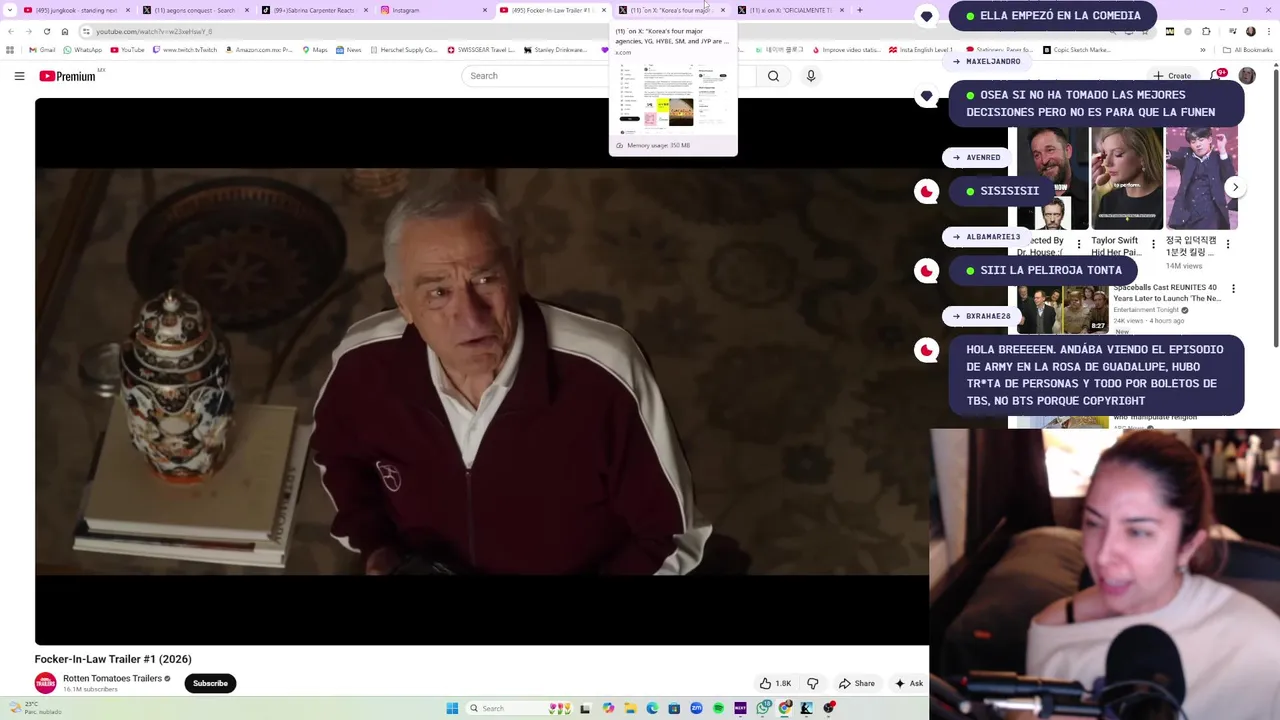Open Microsoft Store from taskbar
The height and width of the screenshot is (720, 1280).
tap(674, 708)
